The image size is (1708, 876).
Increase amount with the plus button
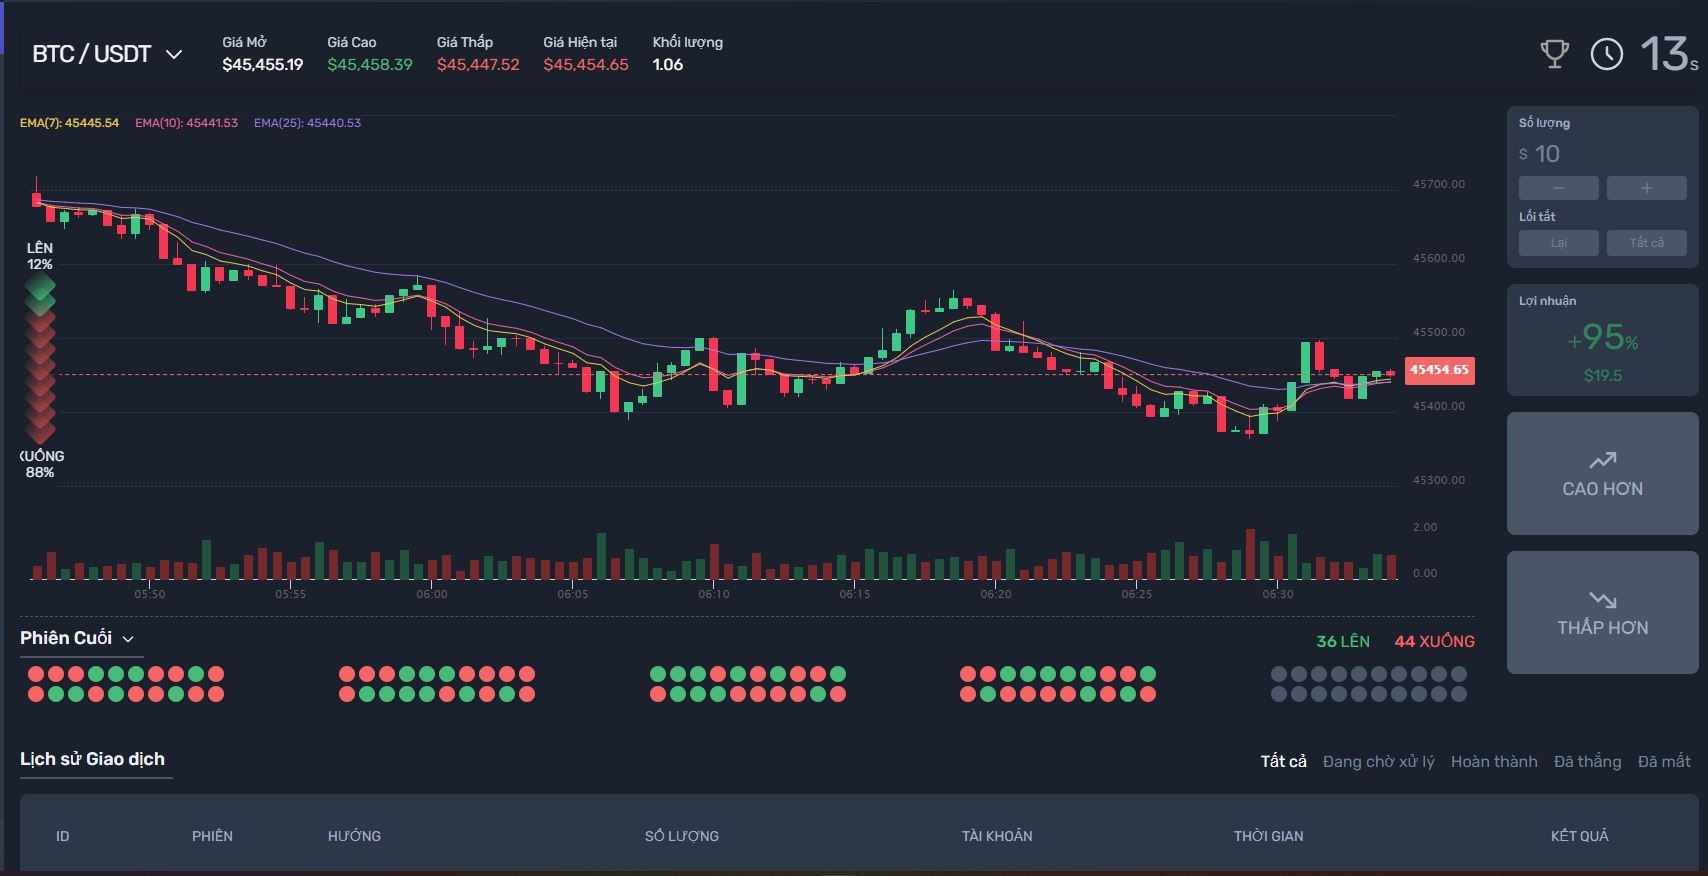click(x=1646, y=188)
